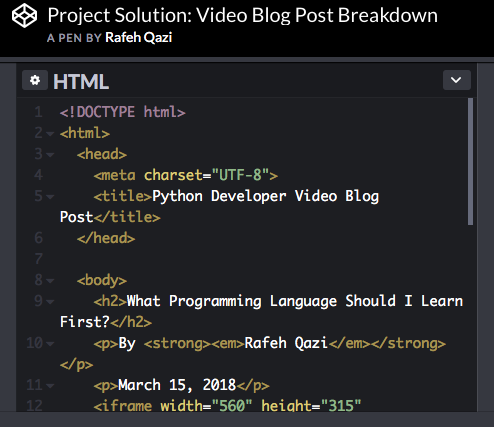Click line number 4 in the gutter

[39, 175]
